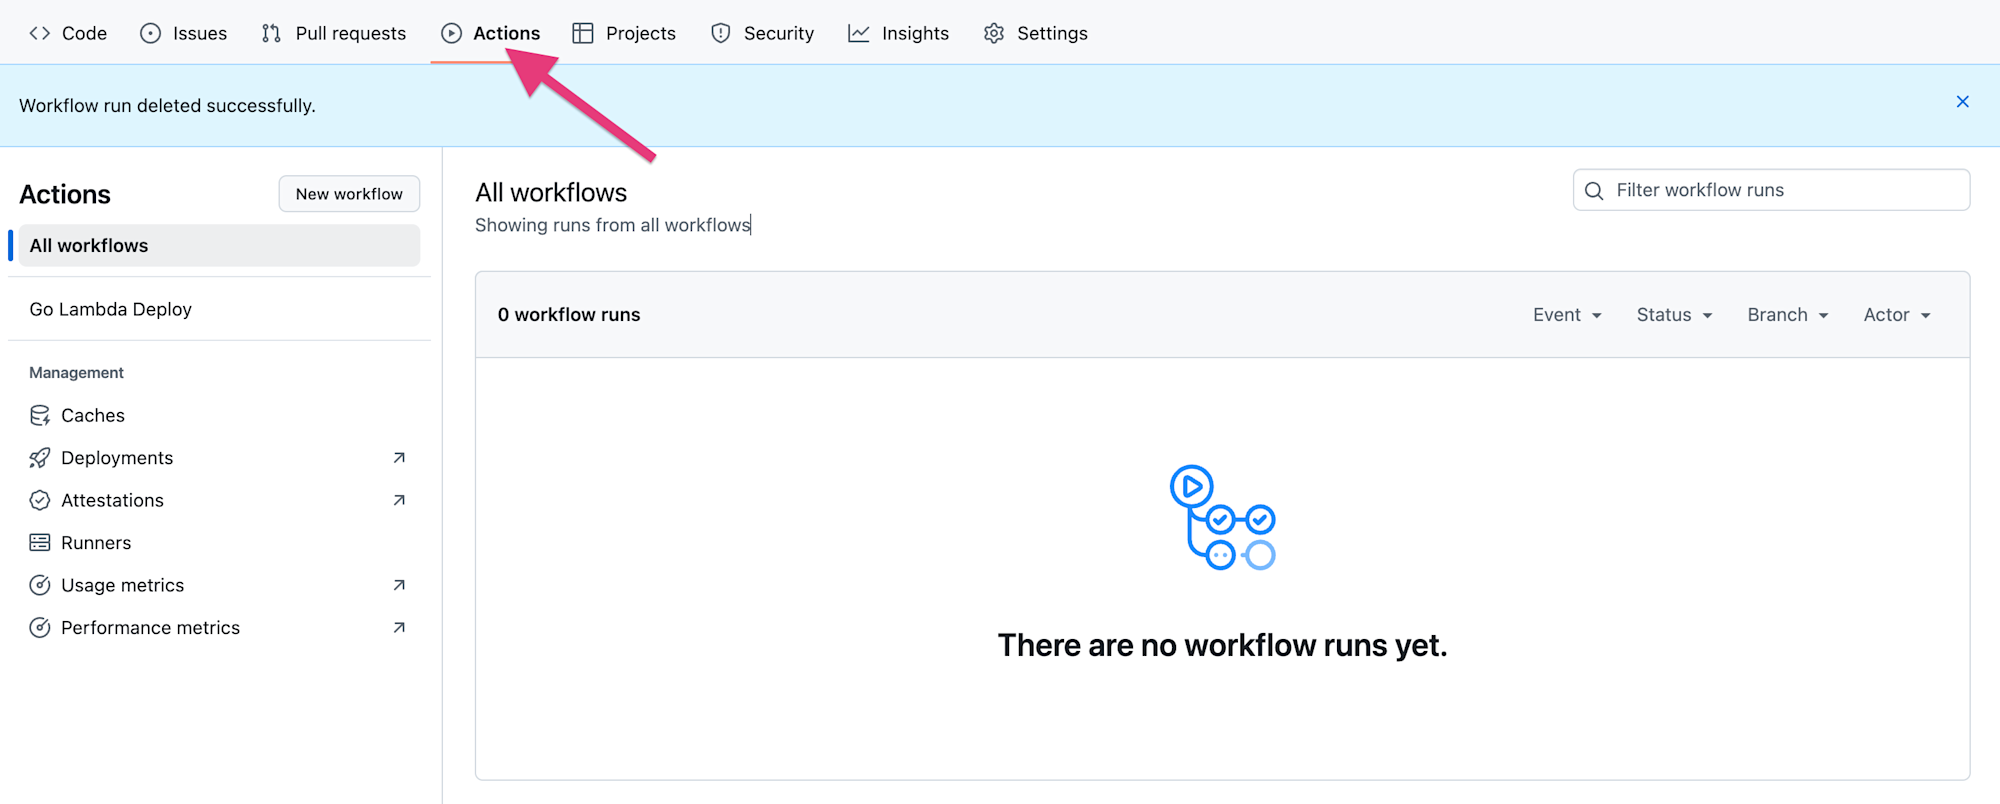This screenshot has width=2000, height=804.
Task: Expand the Event filter dropdown
Action: point(1567,315)
